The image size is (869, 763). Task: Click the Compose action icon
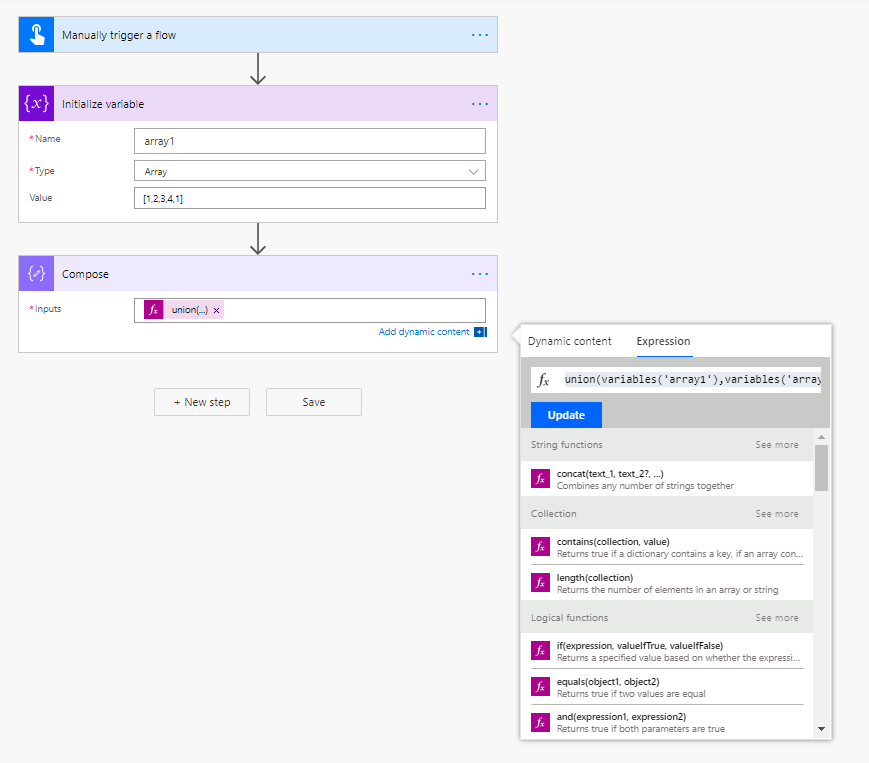point(37,274)
